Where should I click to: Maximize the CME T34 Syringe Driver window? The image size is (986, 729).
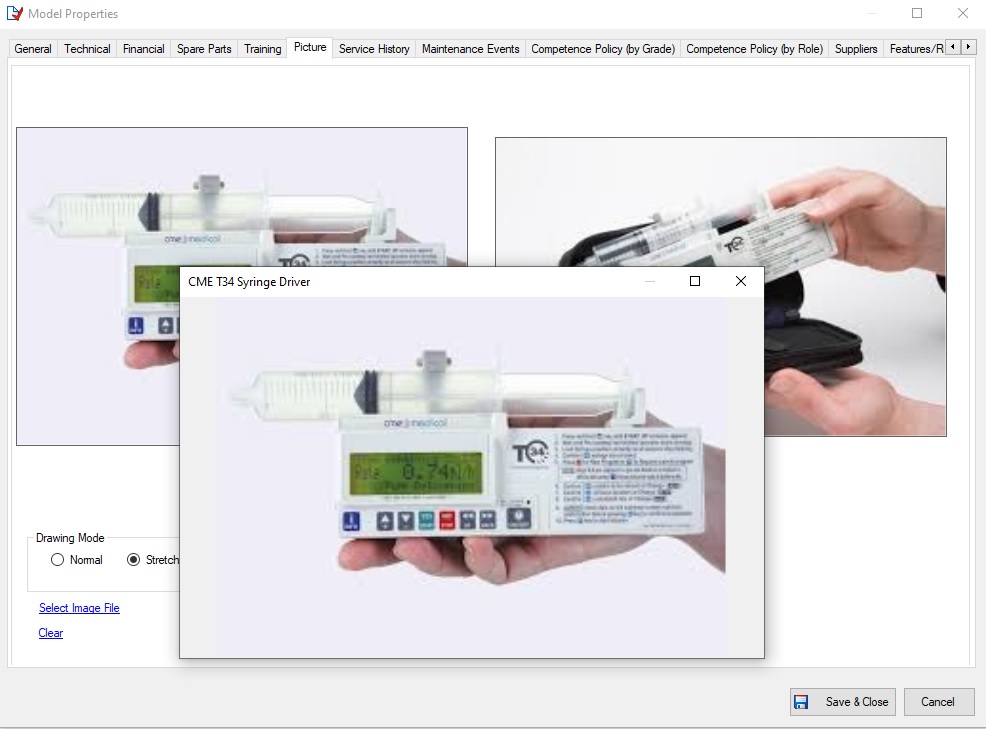click(695, 281)
